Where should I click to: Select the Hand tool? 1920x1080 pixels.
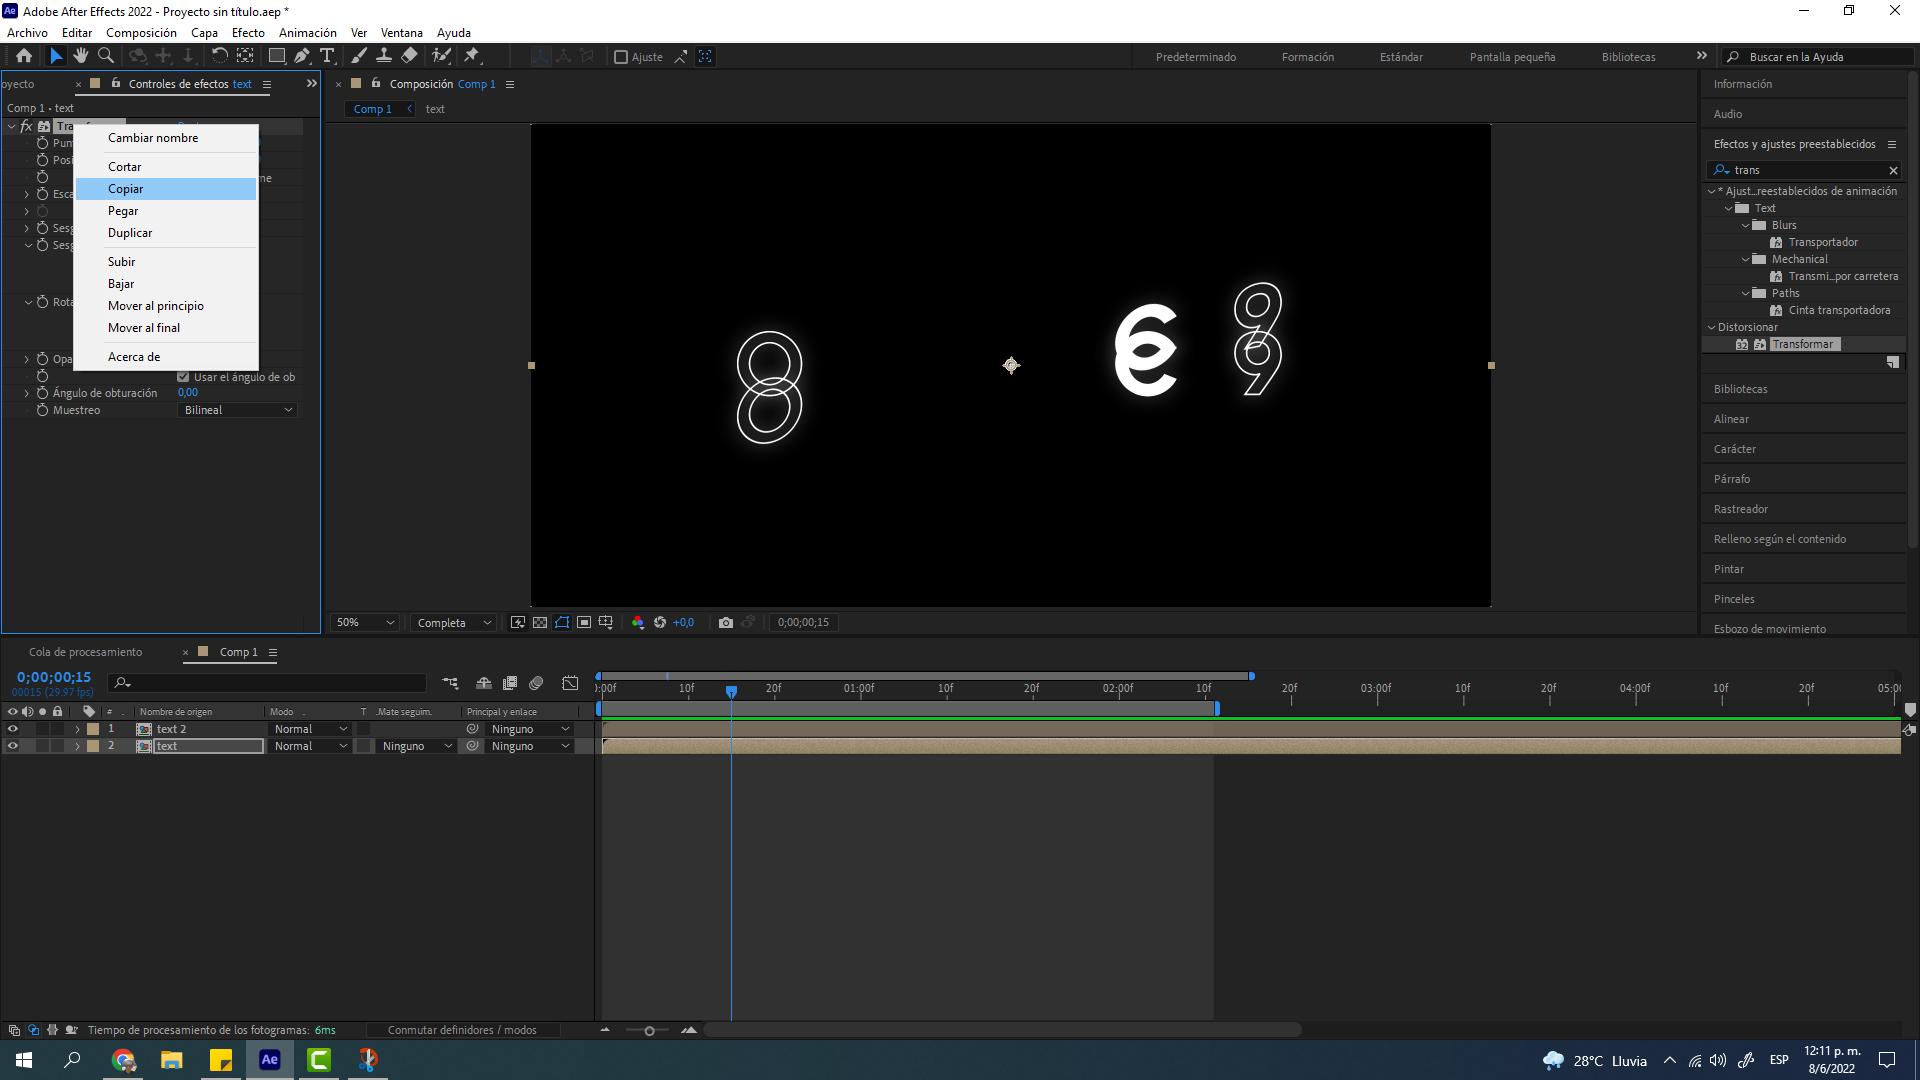(81, 56)
